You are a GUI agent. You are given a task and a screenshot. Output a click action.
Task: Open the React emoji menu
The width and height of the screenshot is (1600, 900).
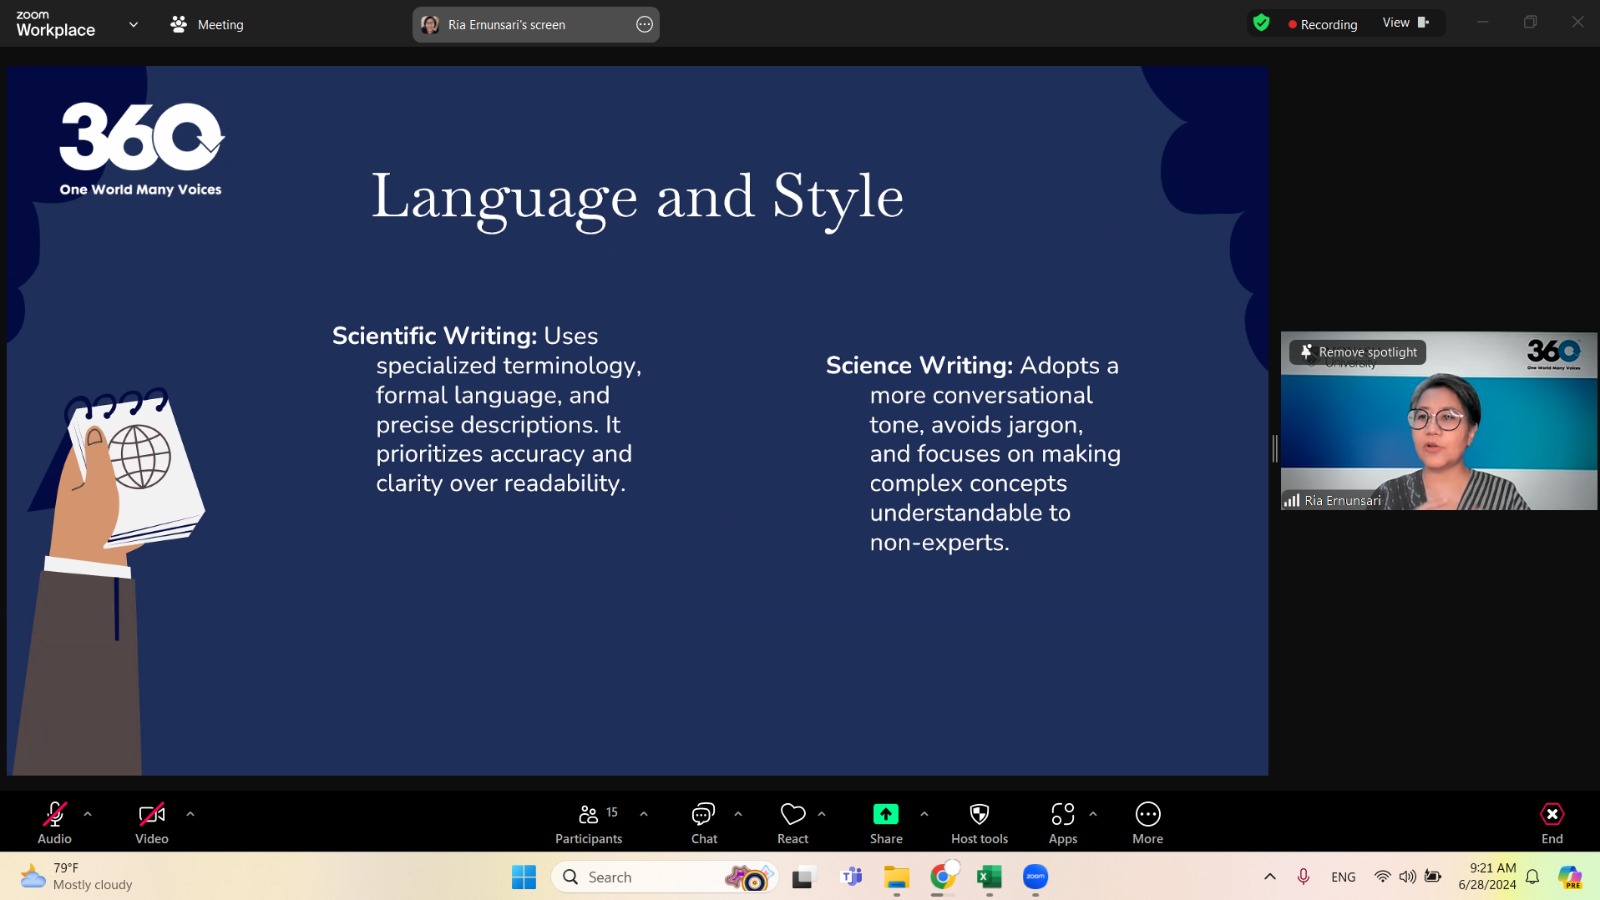(793, 823)
